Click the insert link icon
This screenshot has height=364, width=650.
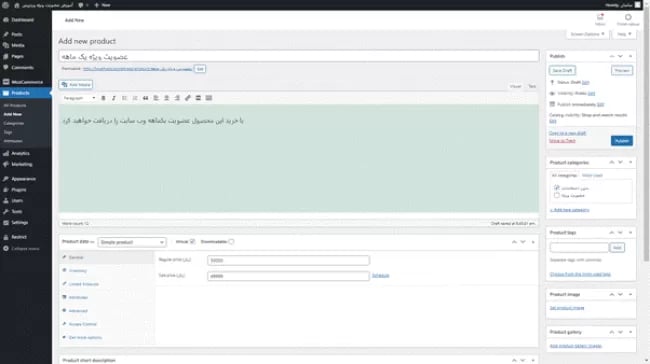(x=188, y=98)
